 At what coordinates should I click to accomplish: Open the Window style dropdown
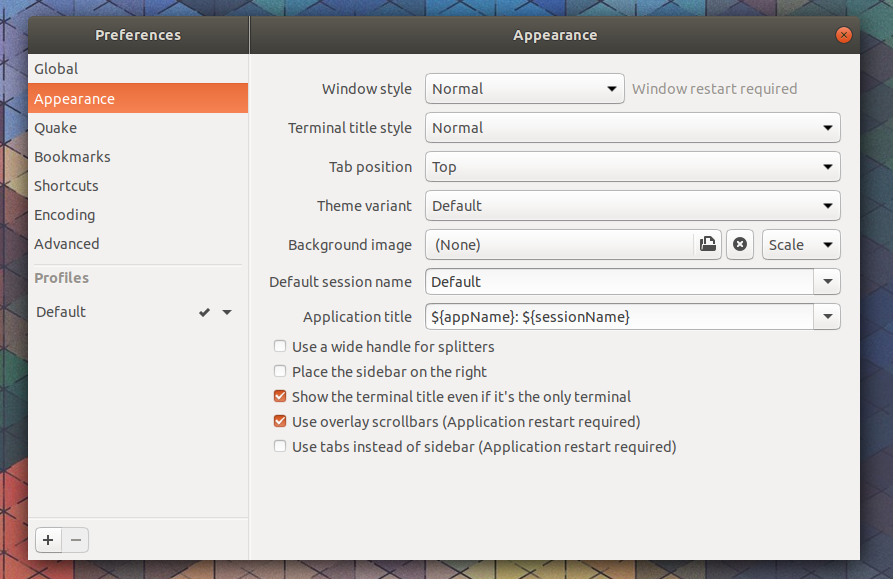click(x=608, y=88)
